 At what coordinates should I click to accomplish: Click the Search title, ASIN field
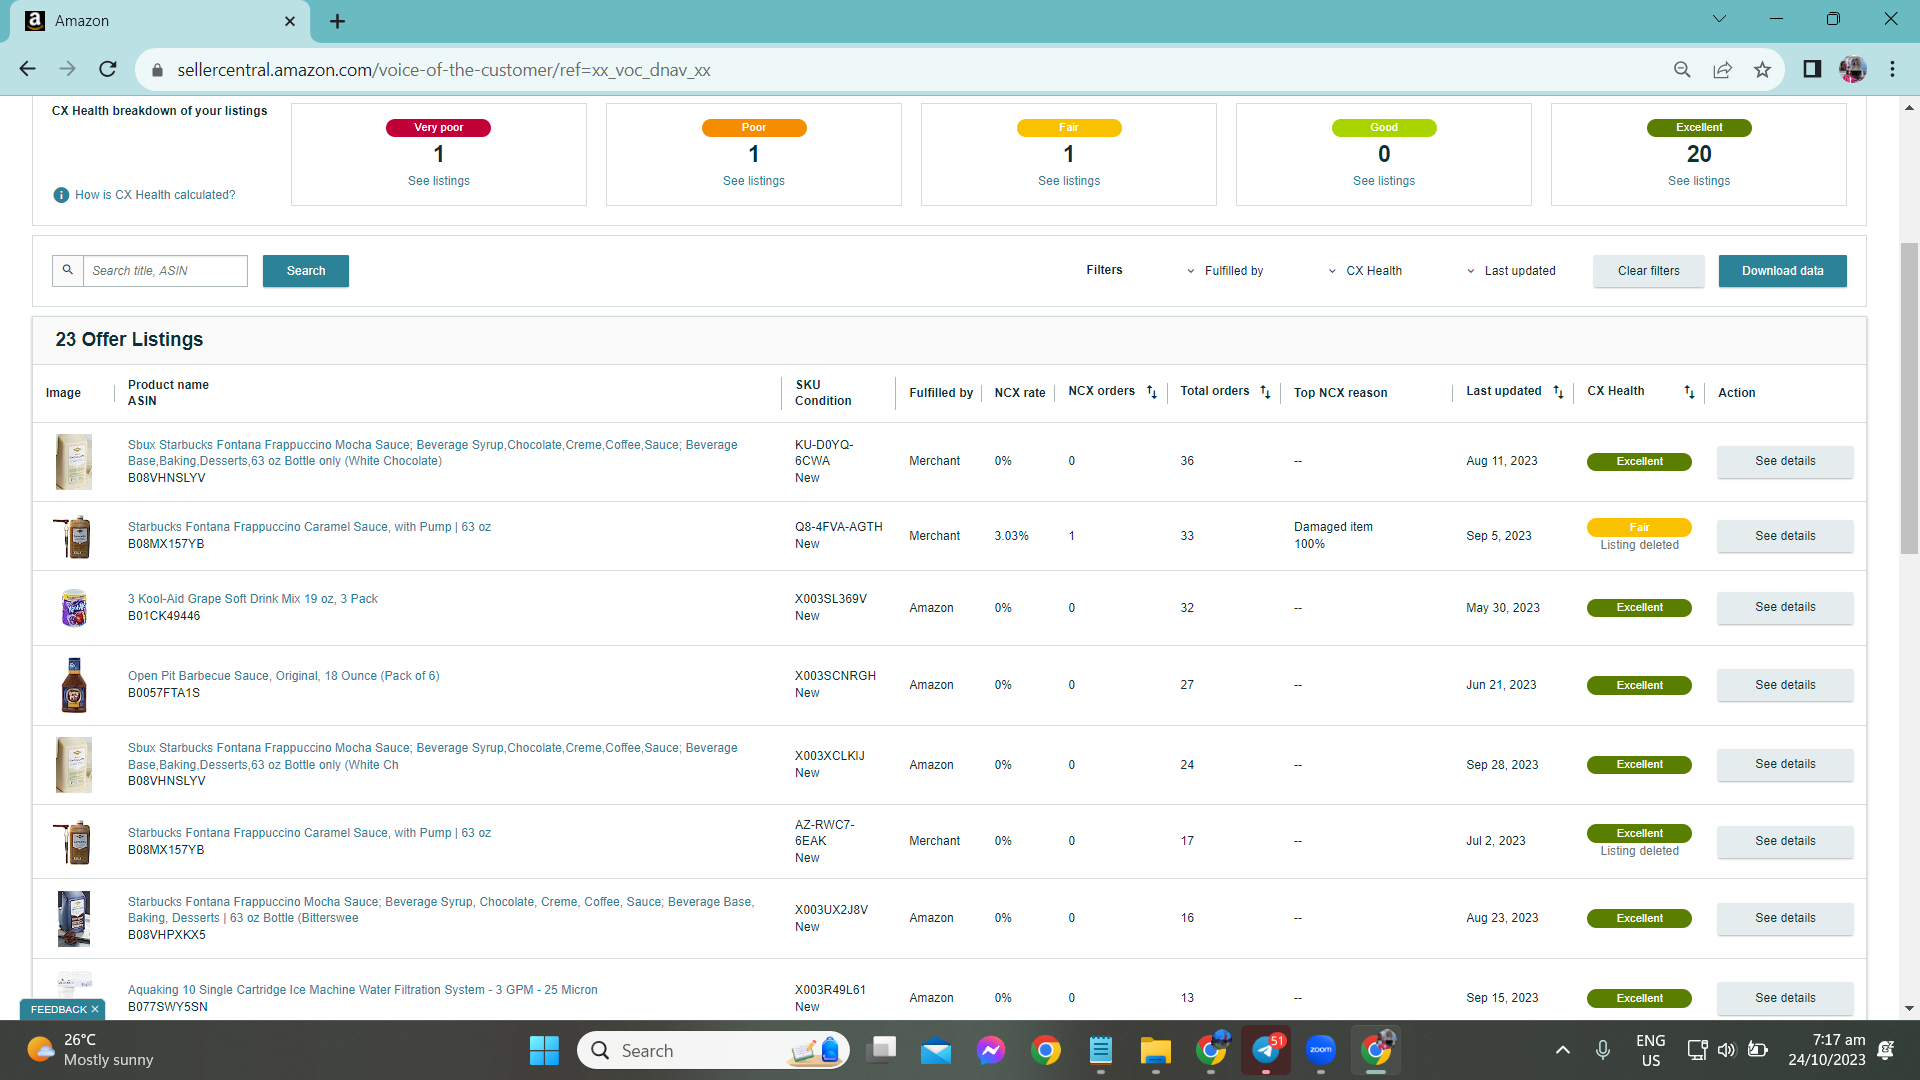[165, 271]
